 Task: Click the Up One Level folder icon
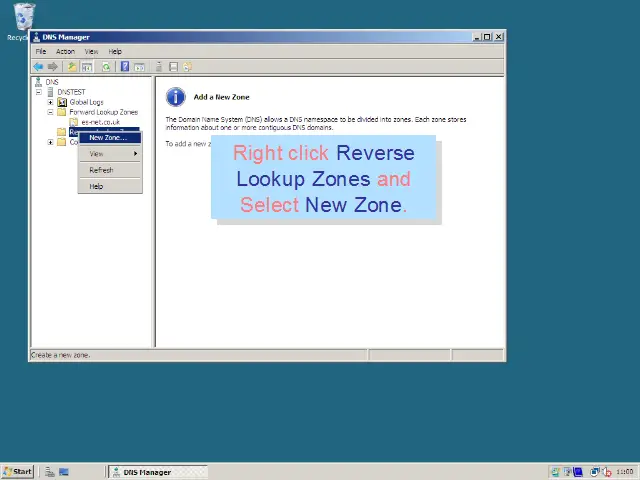[72, 67]
